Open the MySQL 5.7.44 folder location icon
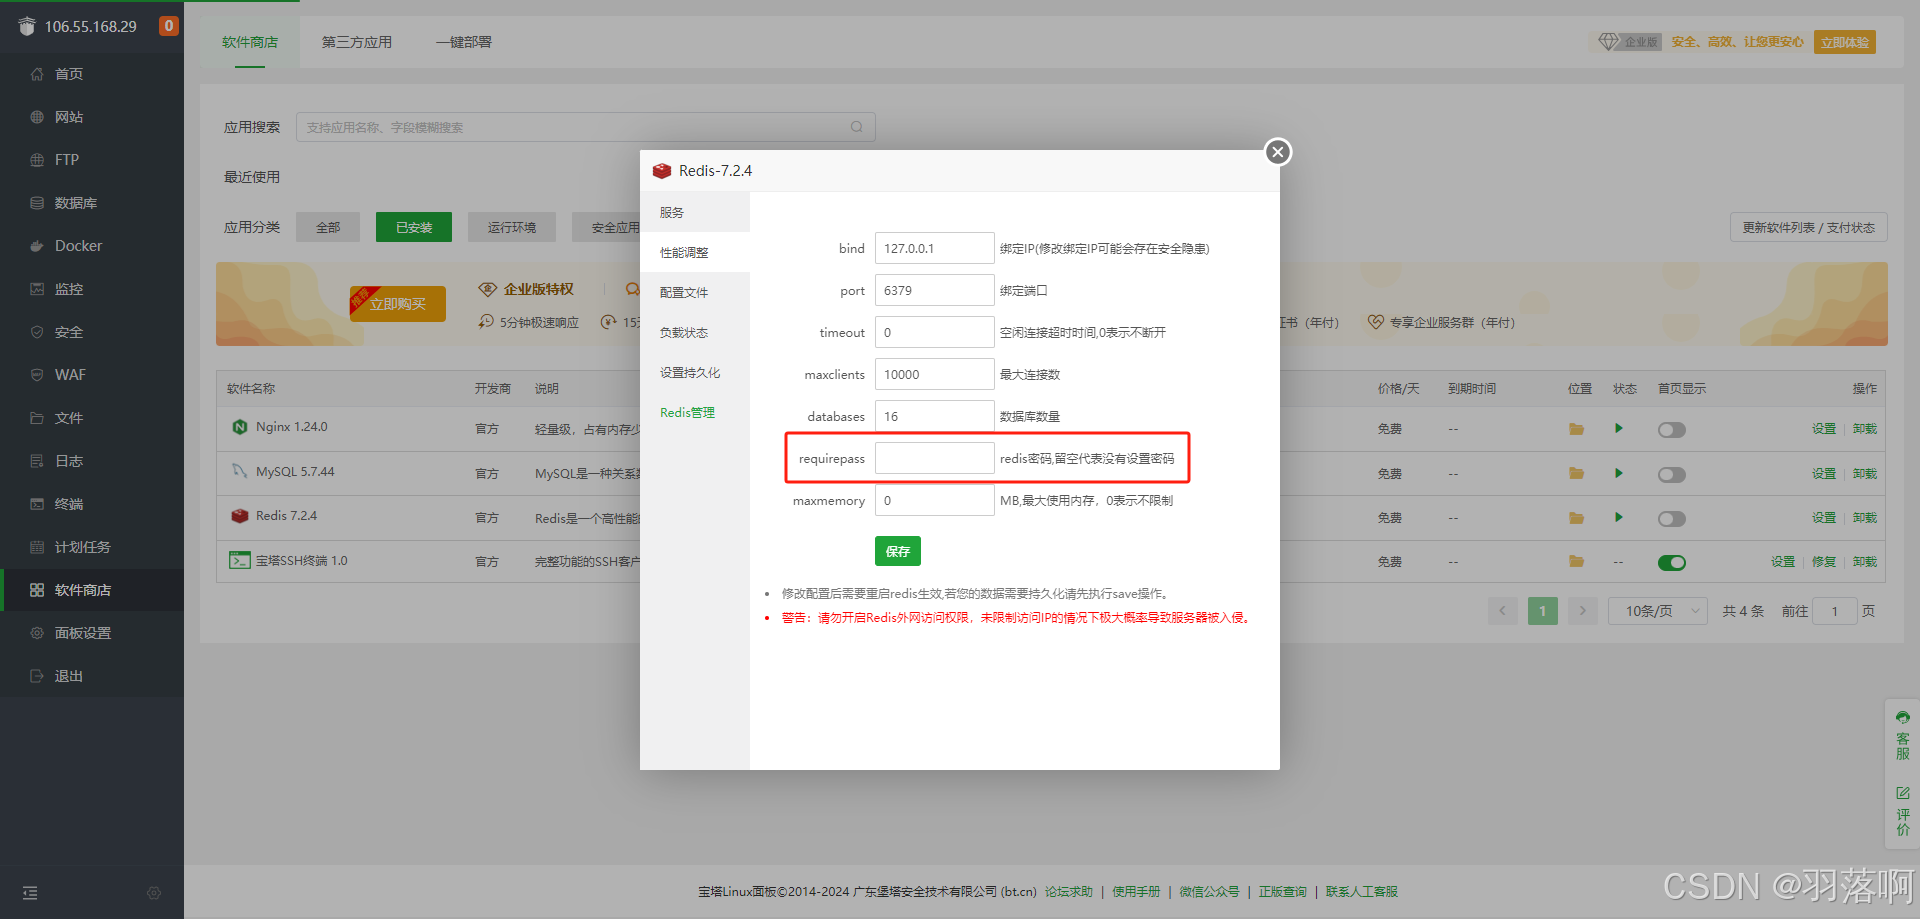1920x919 pixels. coord(1576,473)
